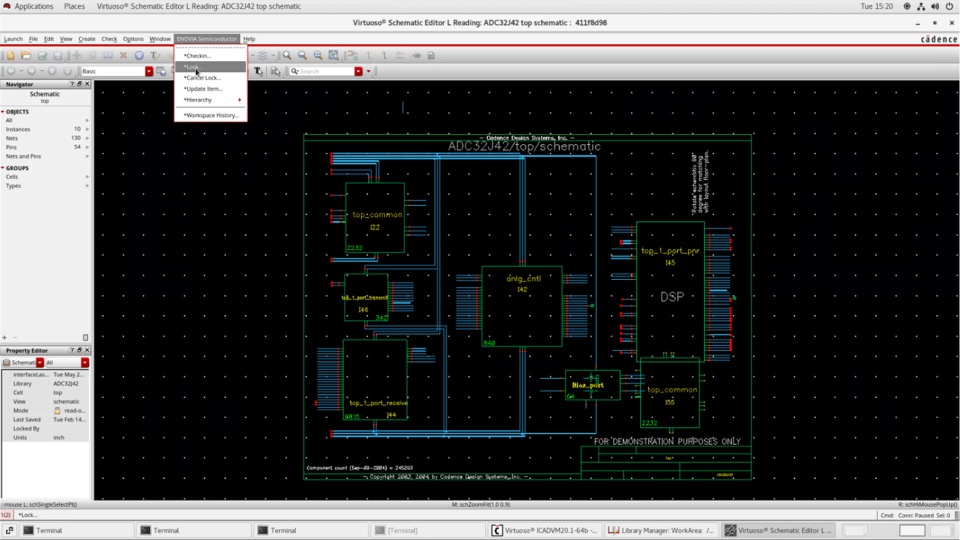This screenshot has height=540, width=960.
Task: Click into the Search input field
Action: coord(326,72)
